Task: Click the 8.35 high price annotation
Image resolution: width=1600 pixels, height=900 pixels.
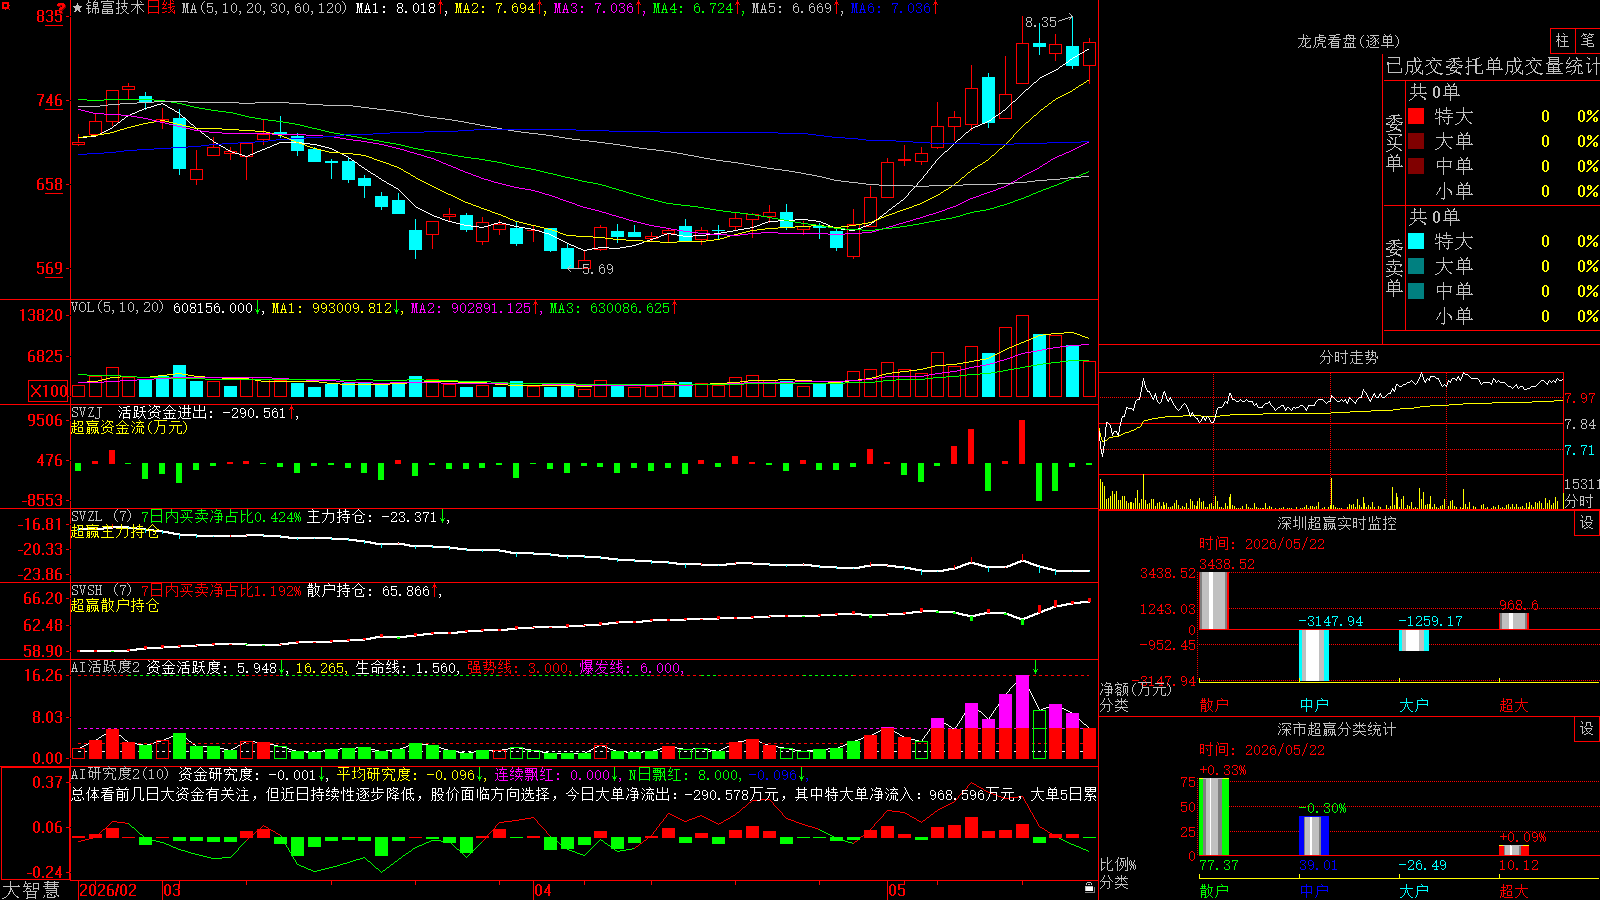Action: coord(1041,22)
